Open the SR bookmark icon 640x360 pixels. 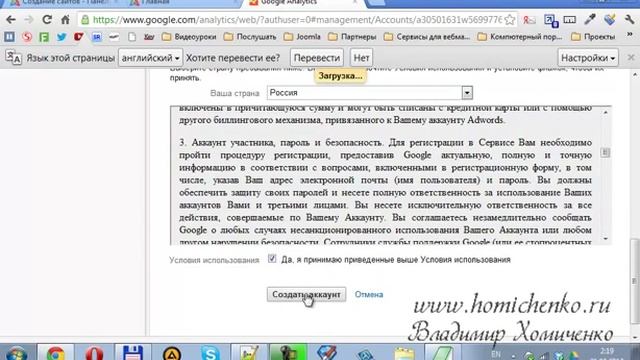pyautogui.click(x=97, y=37)
